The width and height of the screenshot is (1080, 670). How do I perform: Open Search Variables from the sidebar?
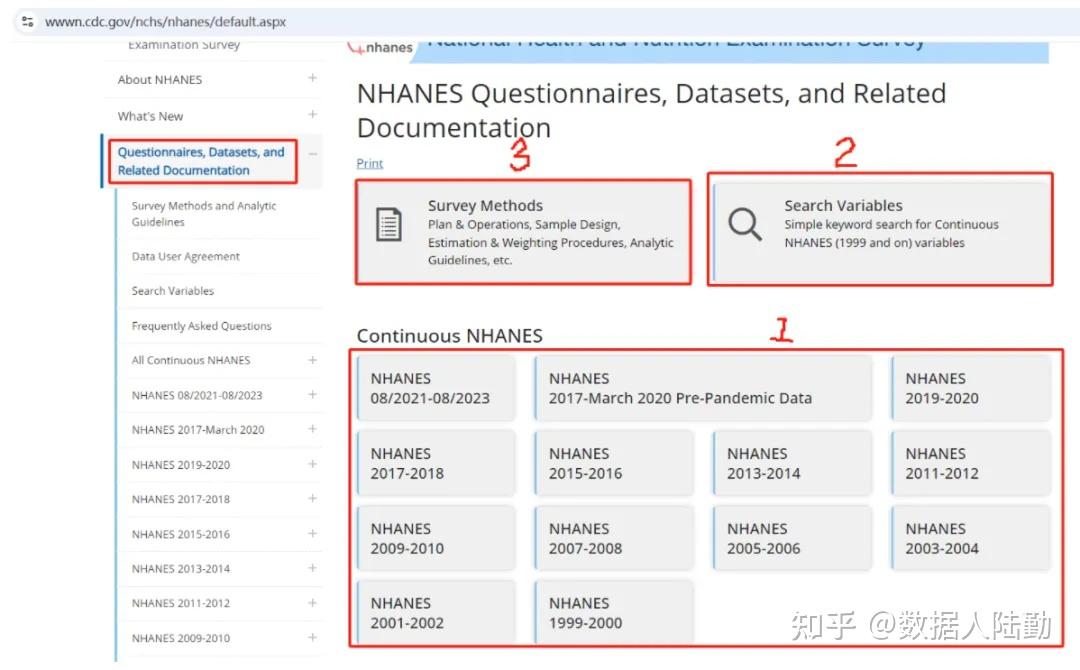pyautogui.click(x=175, y=290)
